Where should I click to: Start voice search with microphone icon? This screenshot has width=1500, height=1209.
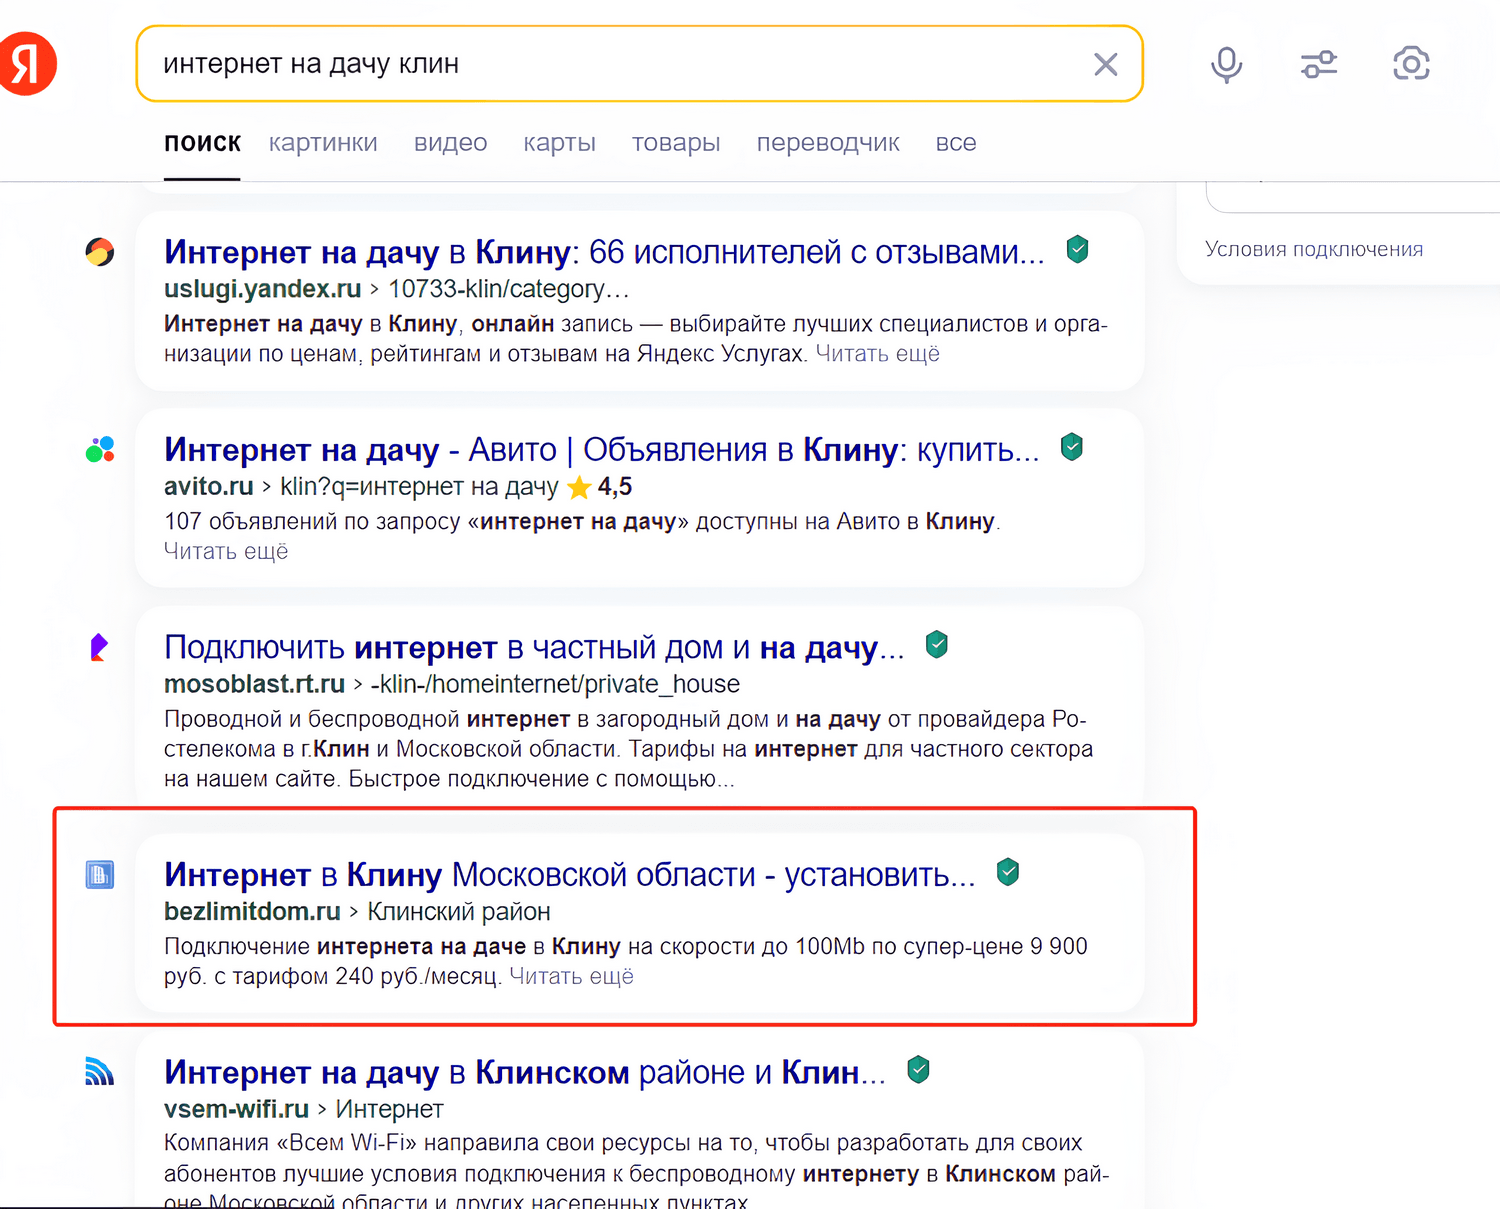[1226, 65]
